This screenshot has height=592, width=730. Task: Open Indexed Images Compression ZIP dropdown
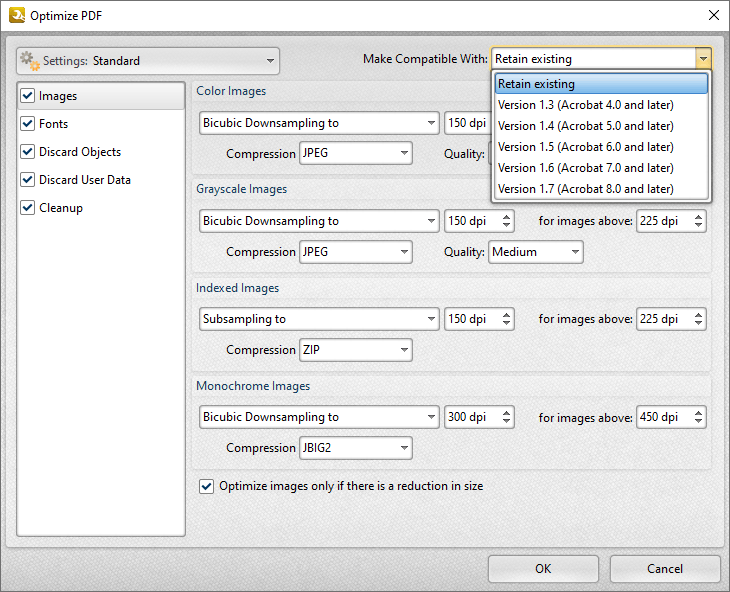356,350
